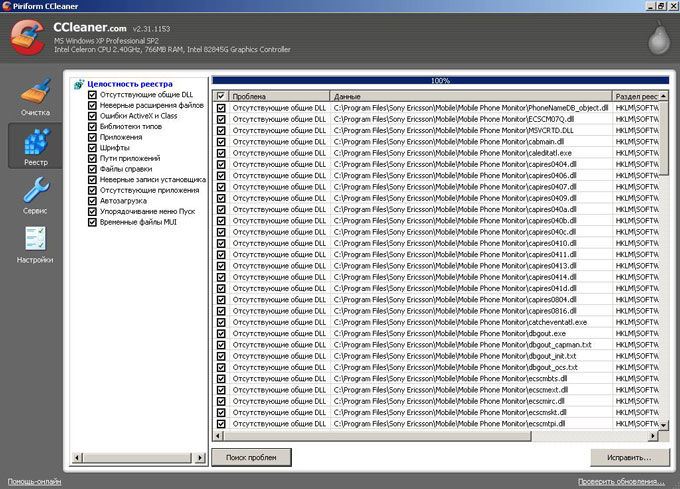Select path ending capires040a.dll
Screen dimensions: 680x489
point(455,209)
